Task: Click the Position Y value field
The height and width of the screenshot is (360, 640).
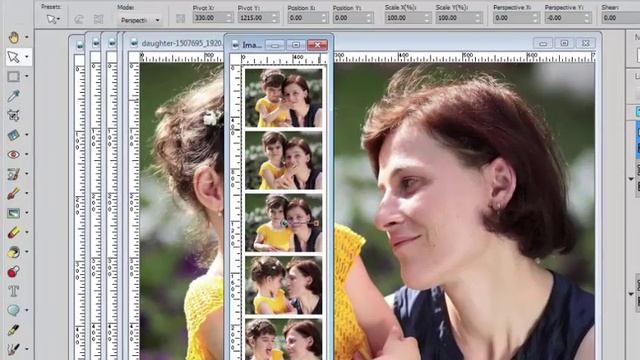Action: coord(349,18)
